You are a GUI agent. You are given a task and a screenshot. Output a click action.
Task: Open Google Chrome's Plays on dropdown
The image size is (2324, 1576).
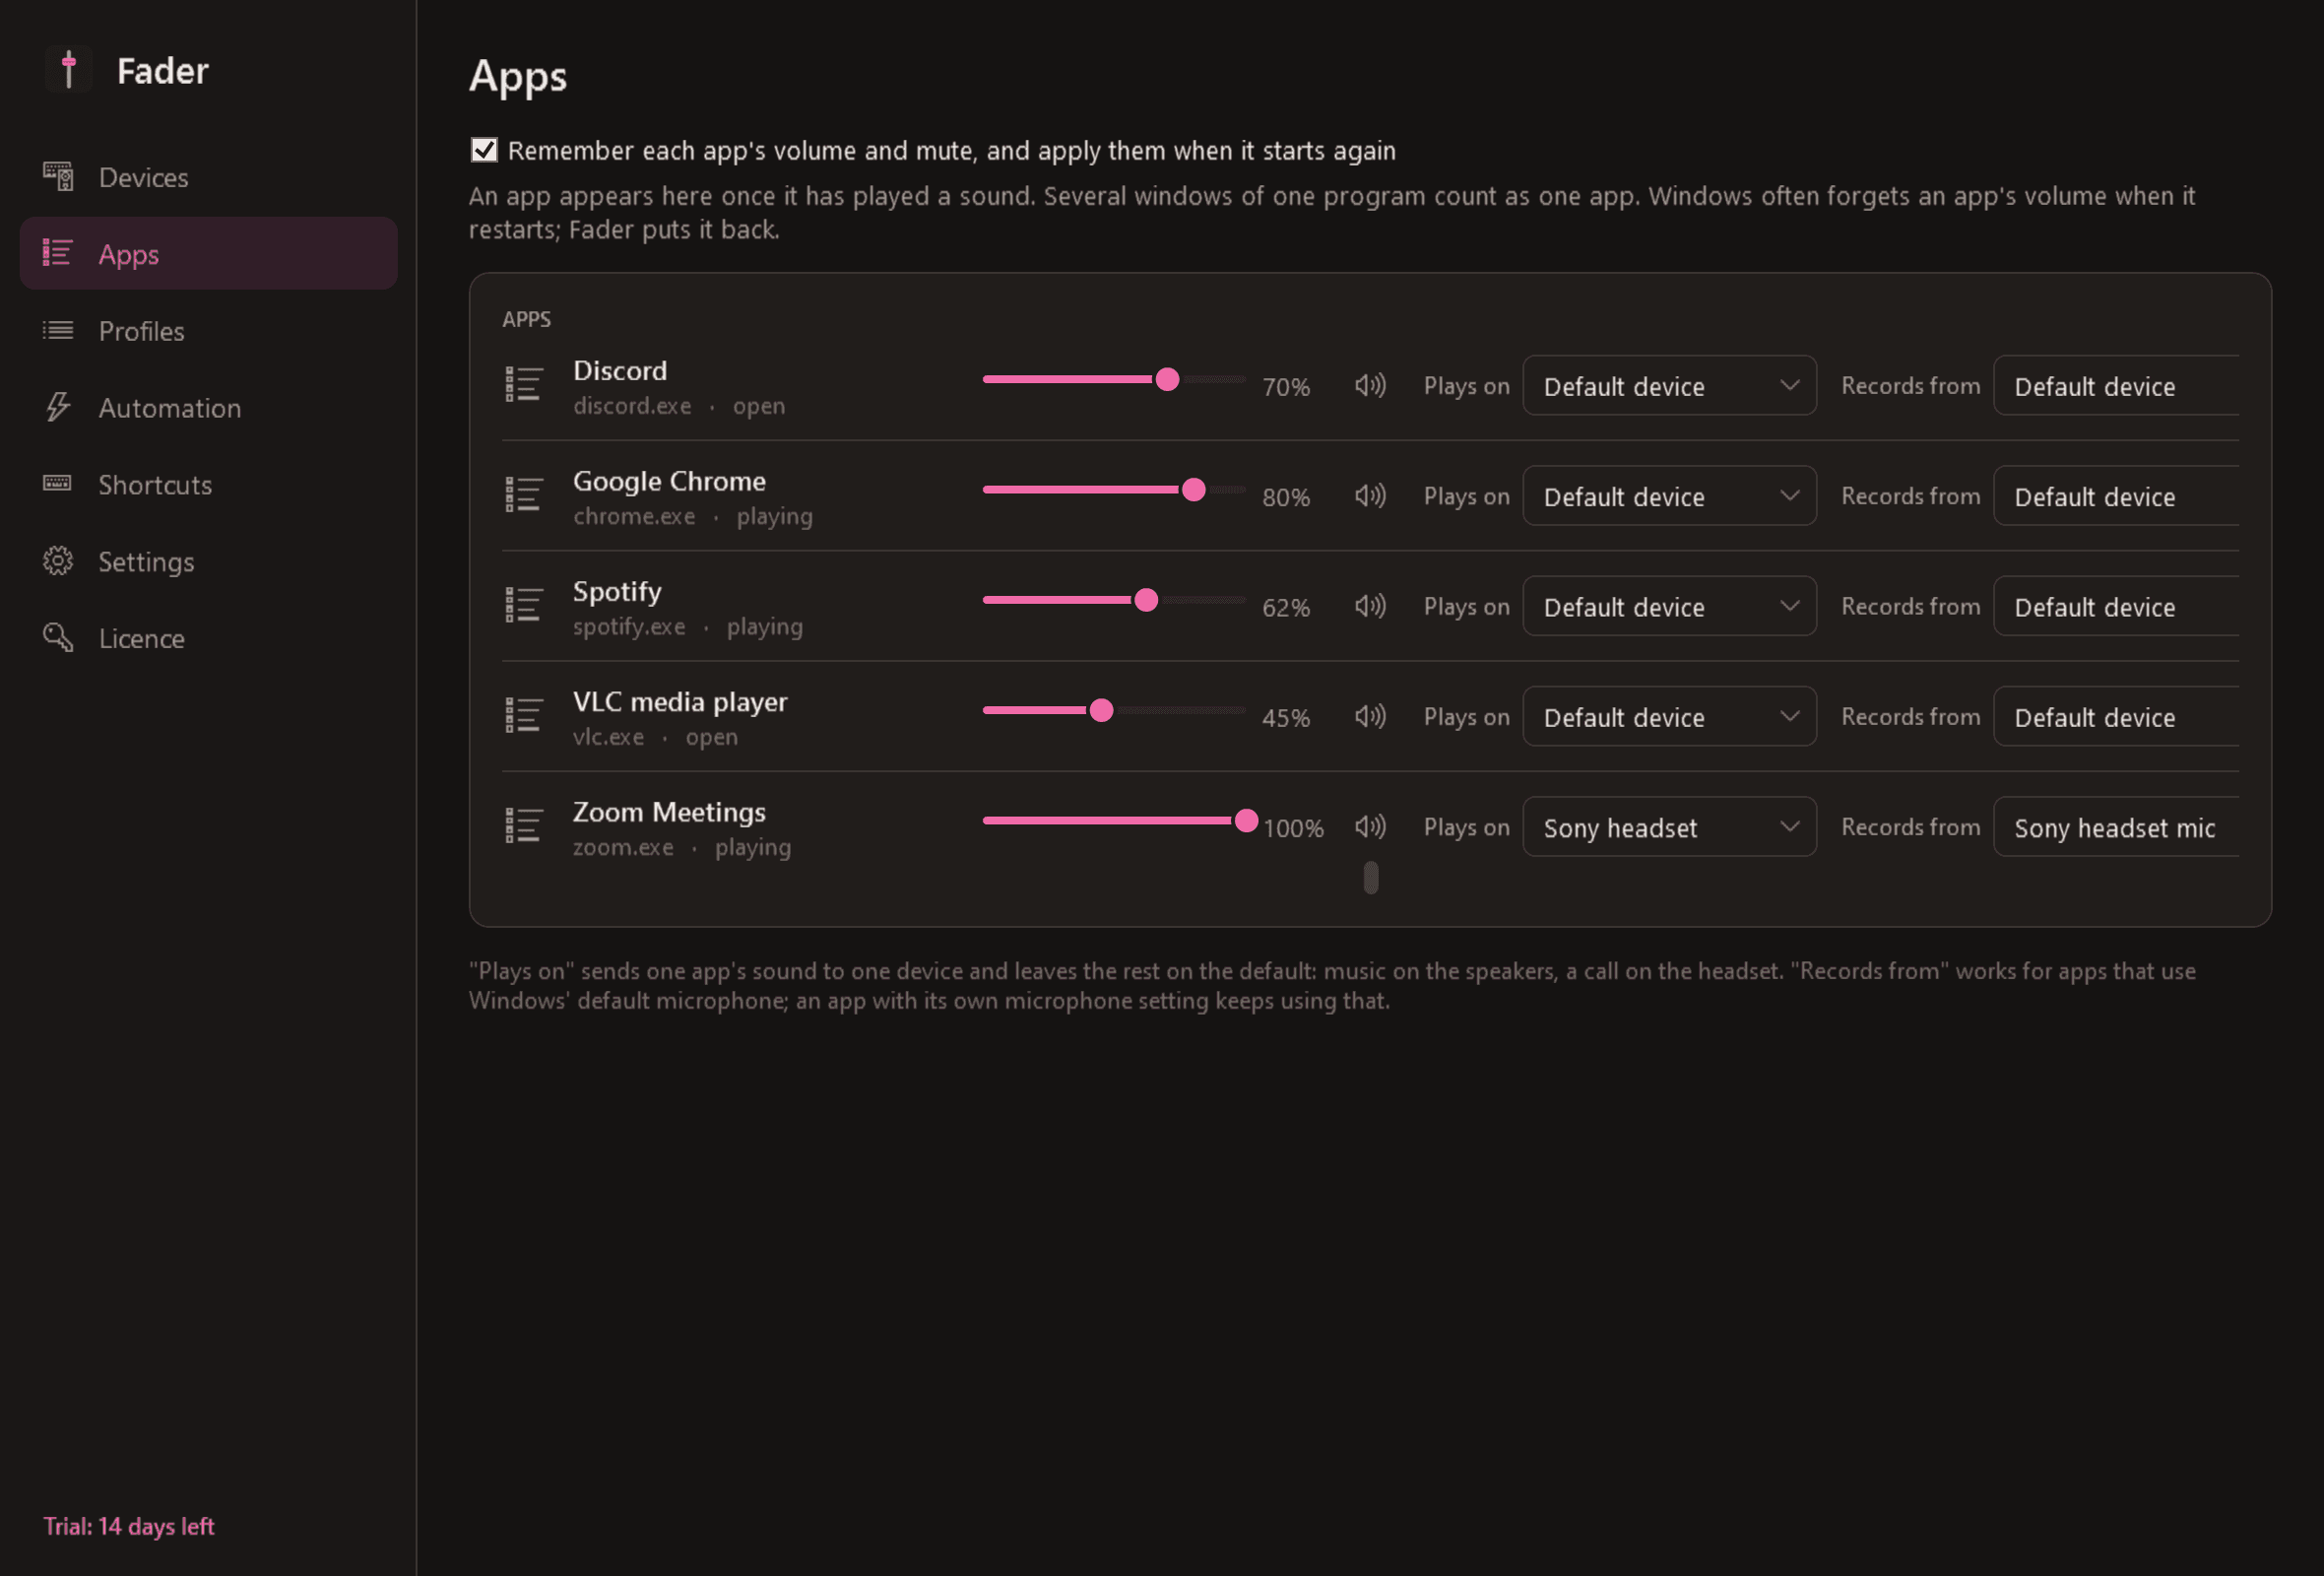[x=1669, y=495]
